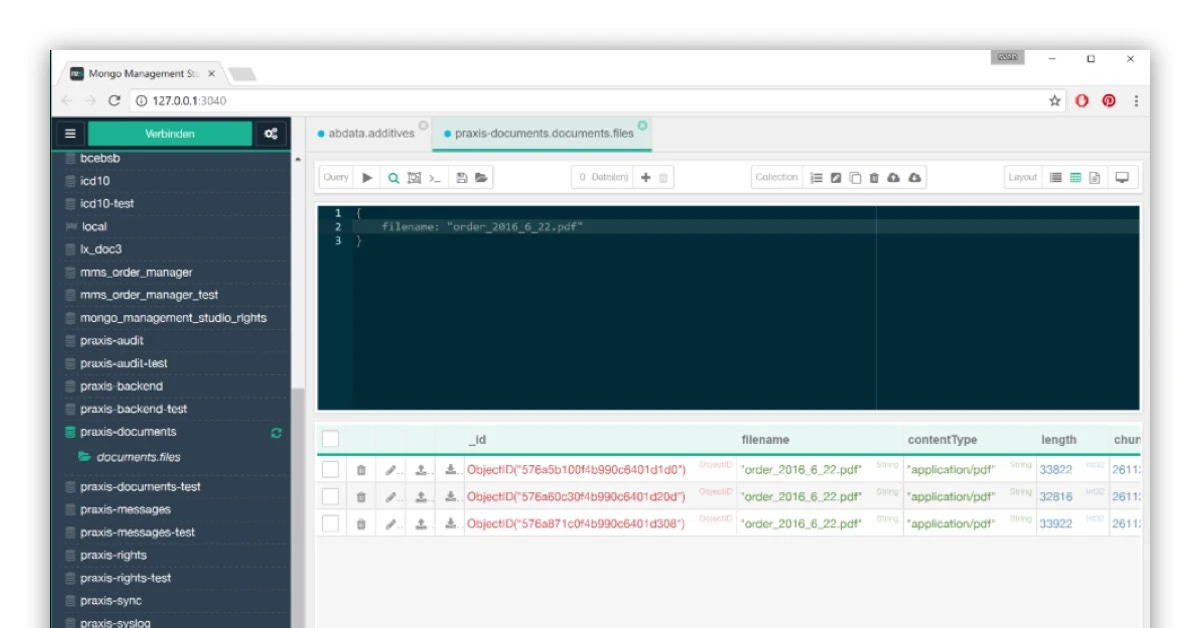Open the shell prompt icon in Query toolbar

435,178
